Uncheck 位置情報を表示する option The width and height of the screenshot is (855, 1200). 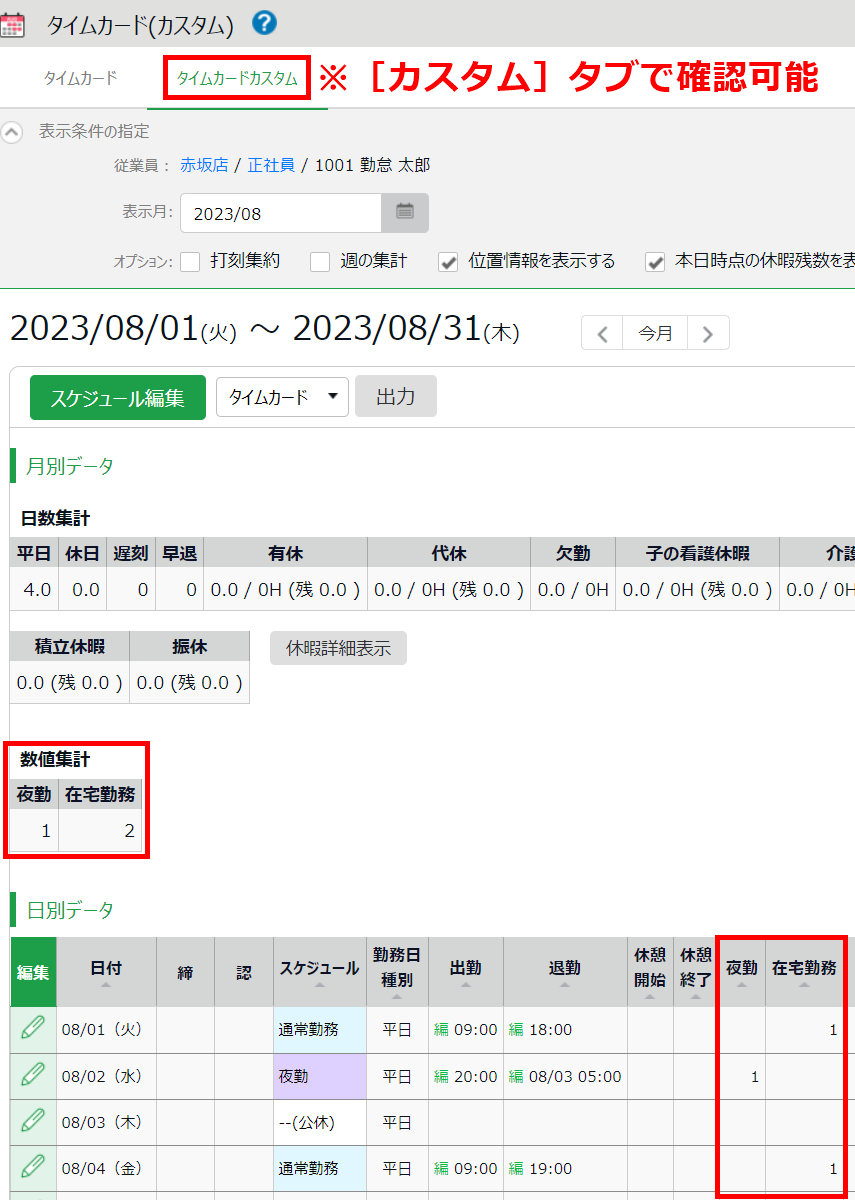tap(449, 262)
